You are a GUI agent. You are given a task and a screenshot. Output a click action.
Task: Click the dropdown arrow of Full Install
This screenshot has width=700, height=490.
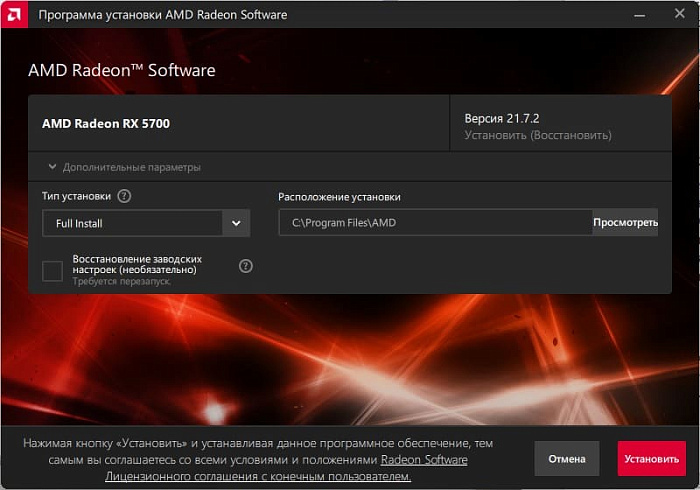coord(236,223)
